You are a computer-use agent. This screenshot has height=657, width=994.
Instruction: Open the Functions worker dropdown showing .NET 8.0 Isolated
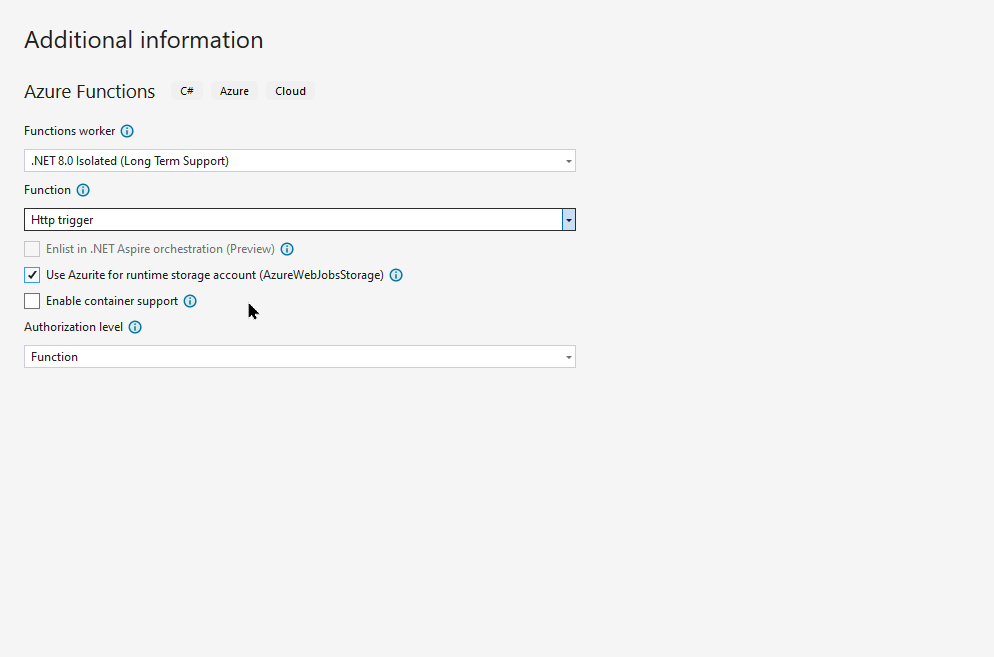(x=300, y=161)
